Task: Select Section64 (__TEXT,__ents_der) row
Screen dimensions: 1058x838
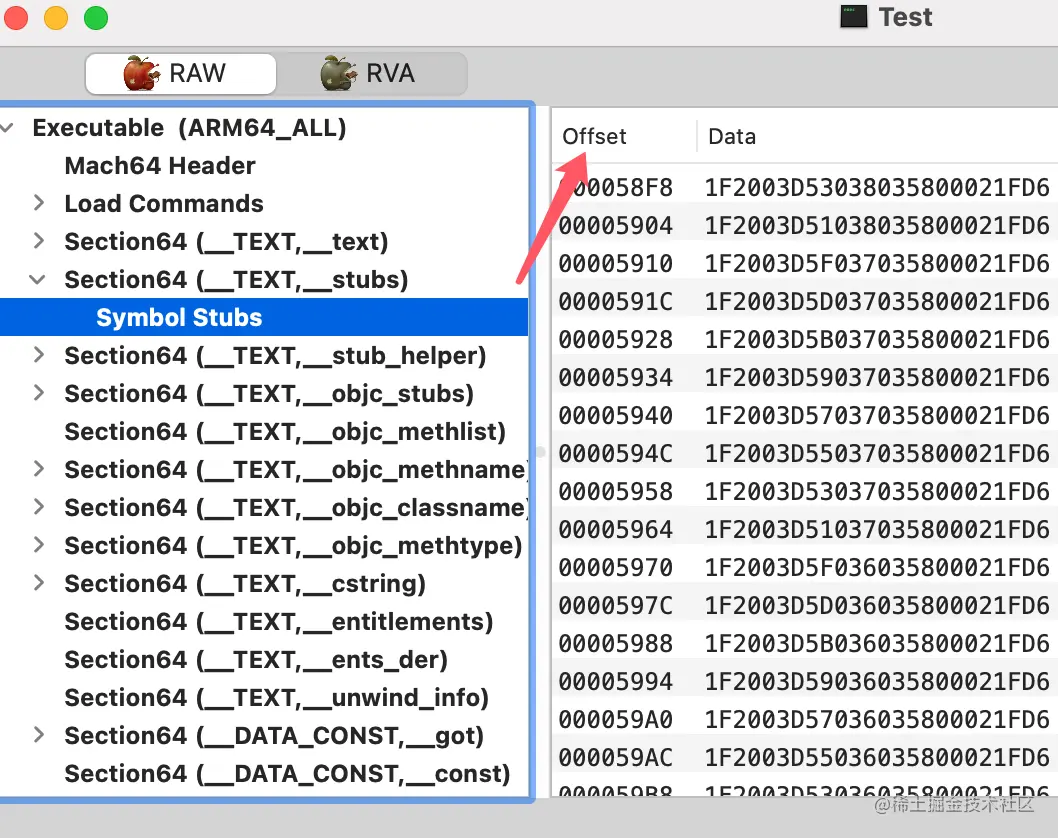Action: [x=264, y=659]
